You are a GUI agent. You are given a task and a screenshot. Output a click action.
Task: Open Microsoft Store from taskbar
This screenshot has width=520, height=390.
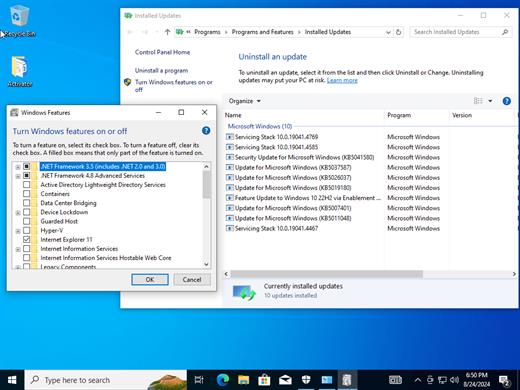[x=264, y=380]
